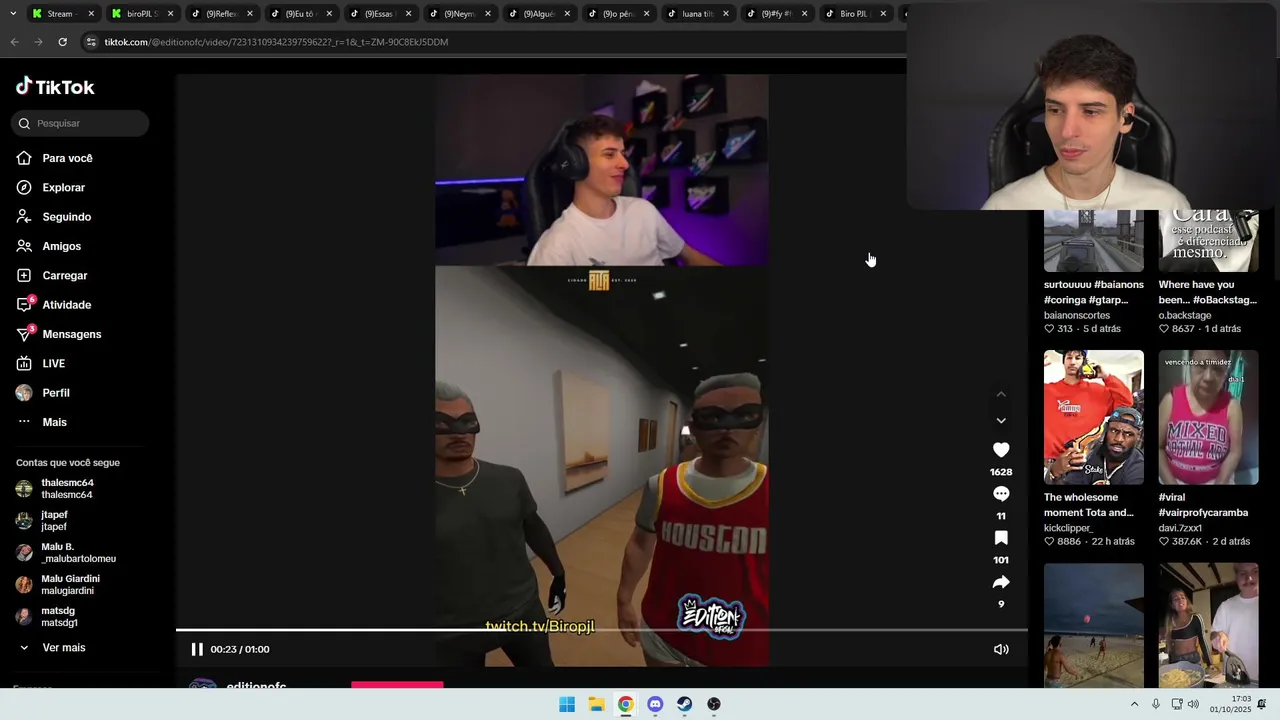This screenshot has height=720, width=1280.
Task: Open OBS Studio from taskbar
Action: (714, 704)
